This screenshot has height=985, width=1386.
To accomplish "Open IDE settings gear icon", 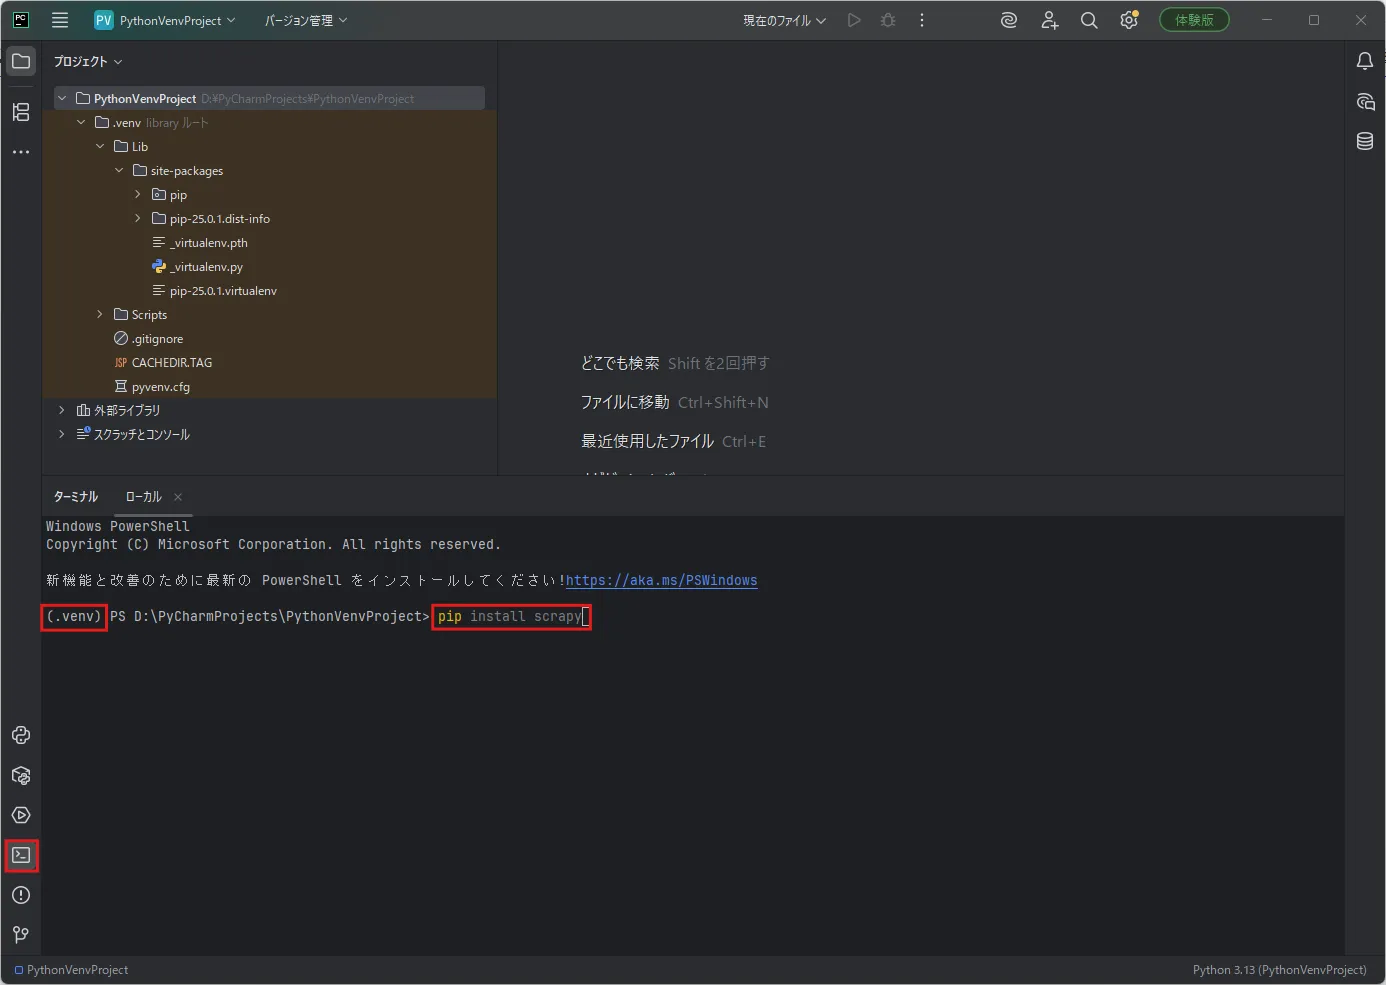I will (1129, 20).
